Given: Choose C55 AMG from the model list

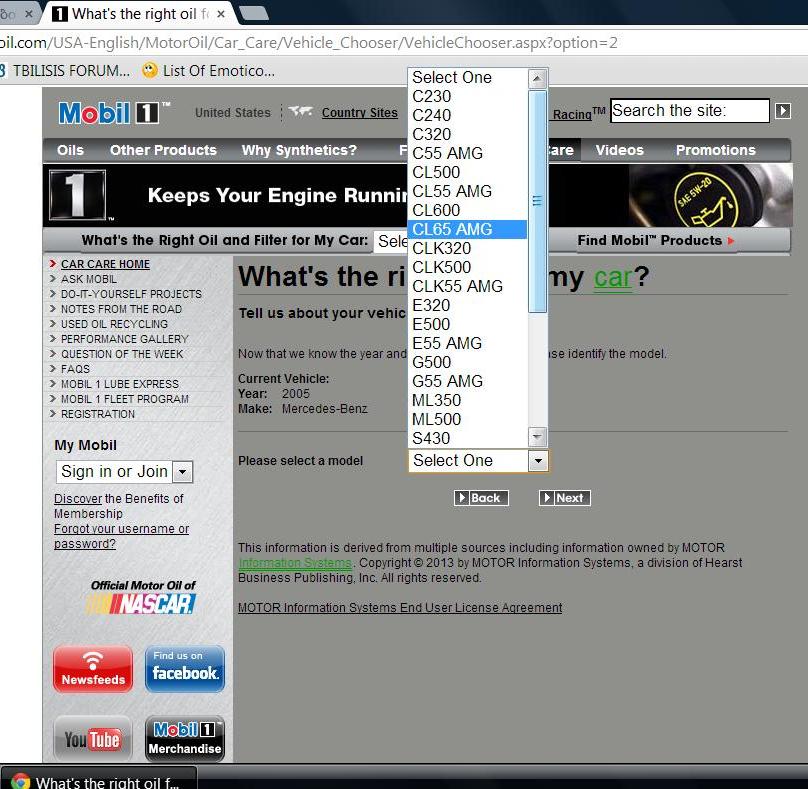Looking at the screenshot, I should [x=468, y=153].
